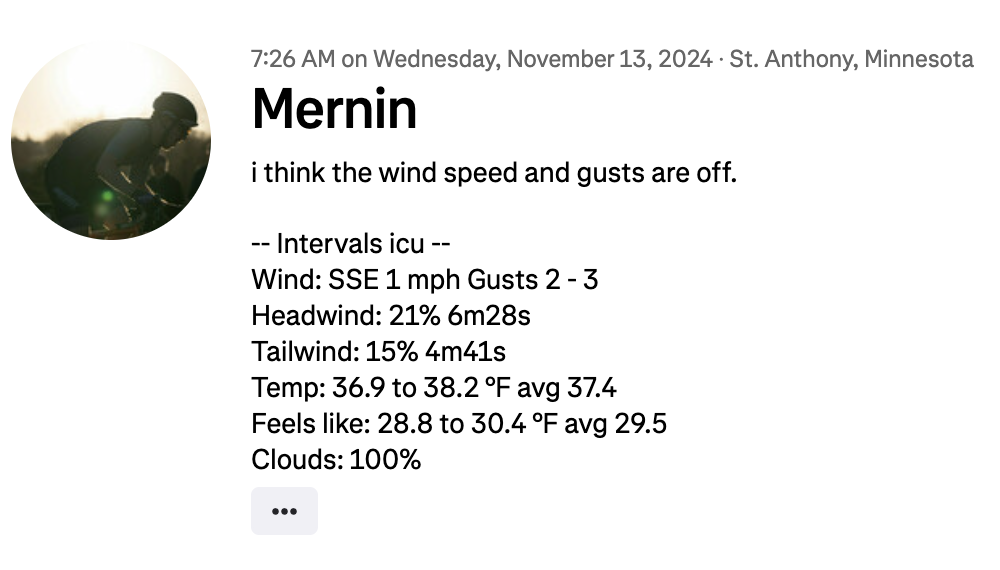Image resolution: width=1000 pixels, height=570 pixels.
Task: Click the Clouds: 100% line
Action: (336, 460)
